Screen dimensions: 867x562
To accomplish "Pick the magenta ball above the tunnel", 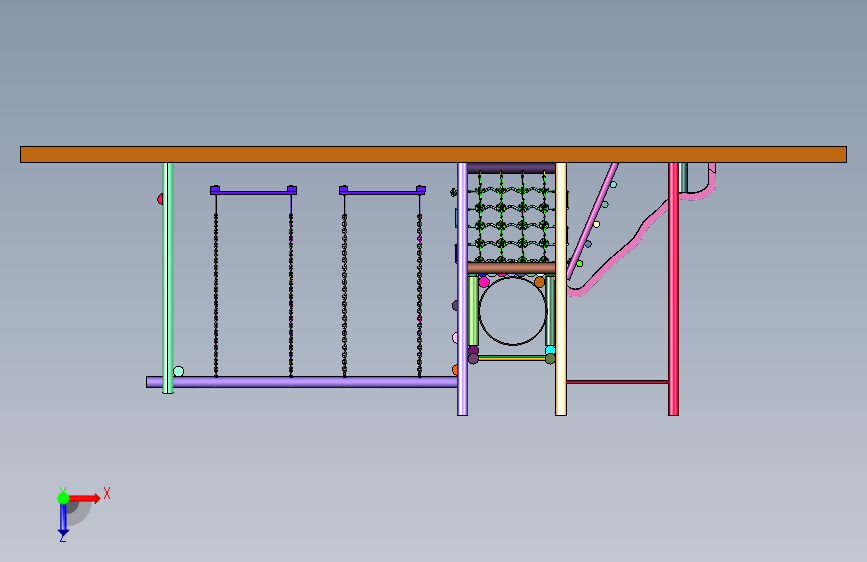I will click(484, 282).
